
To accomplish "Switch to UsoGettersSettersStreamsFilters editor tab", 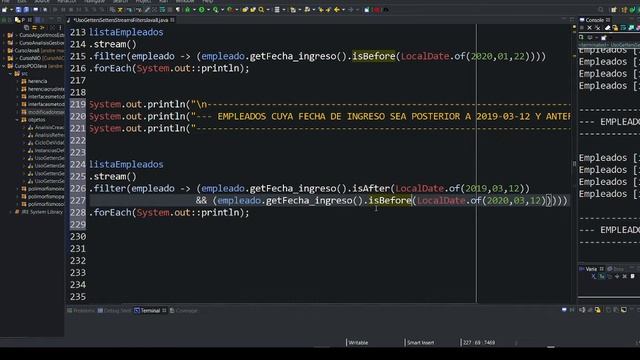I will [120, 20].
